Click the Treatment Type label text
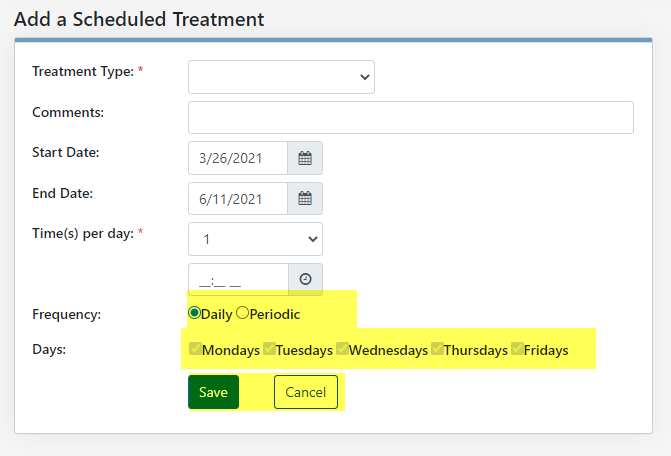671x456 pixels. [83, 71]
